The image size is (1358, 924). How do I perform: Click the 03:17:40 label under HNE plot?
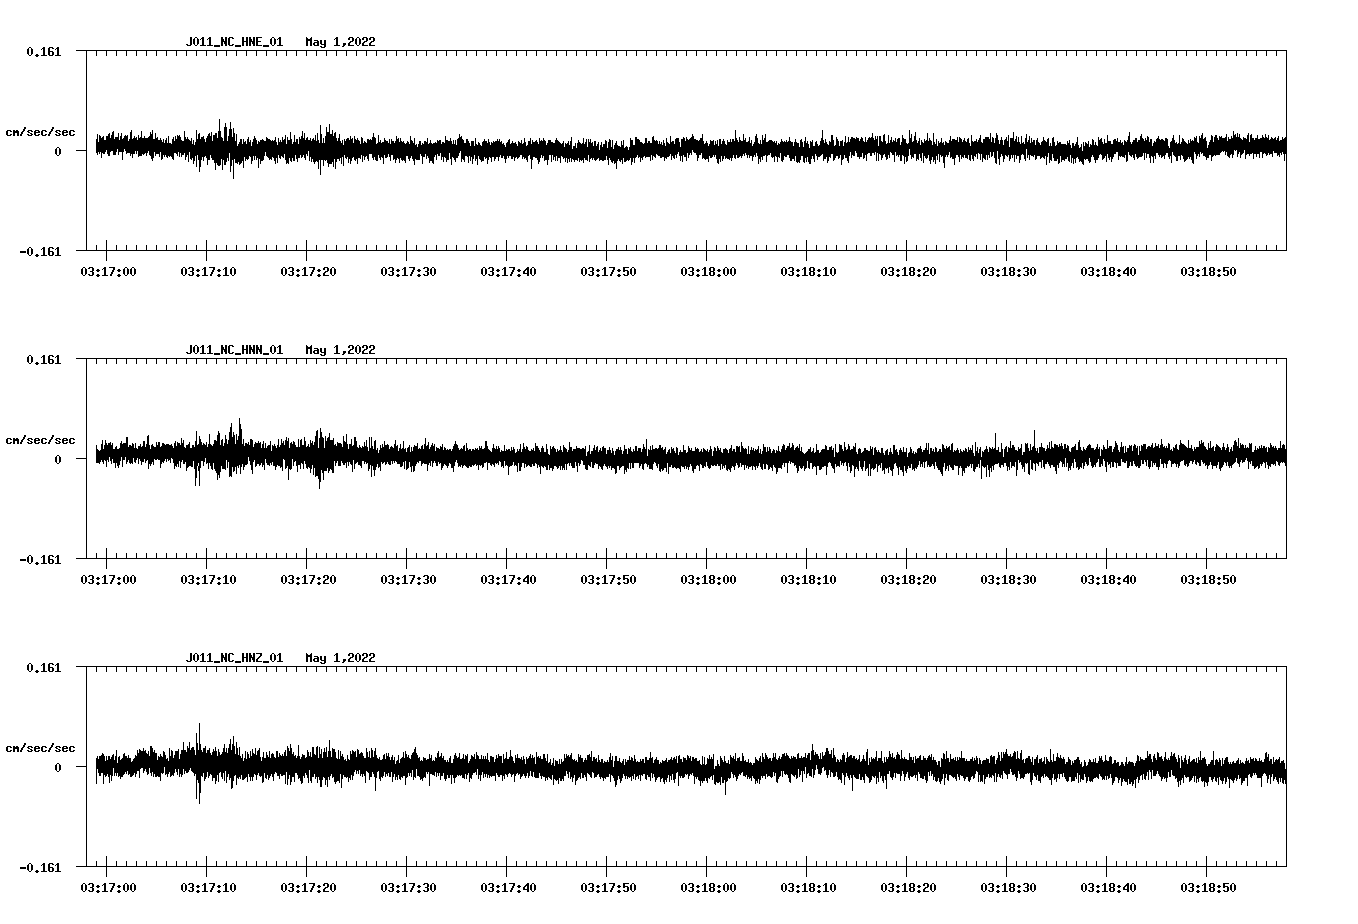508,272
